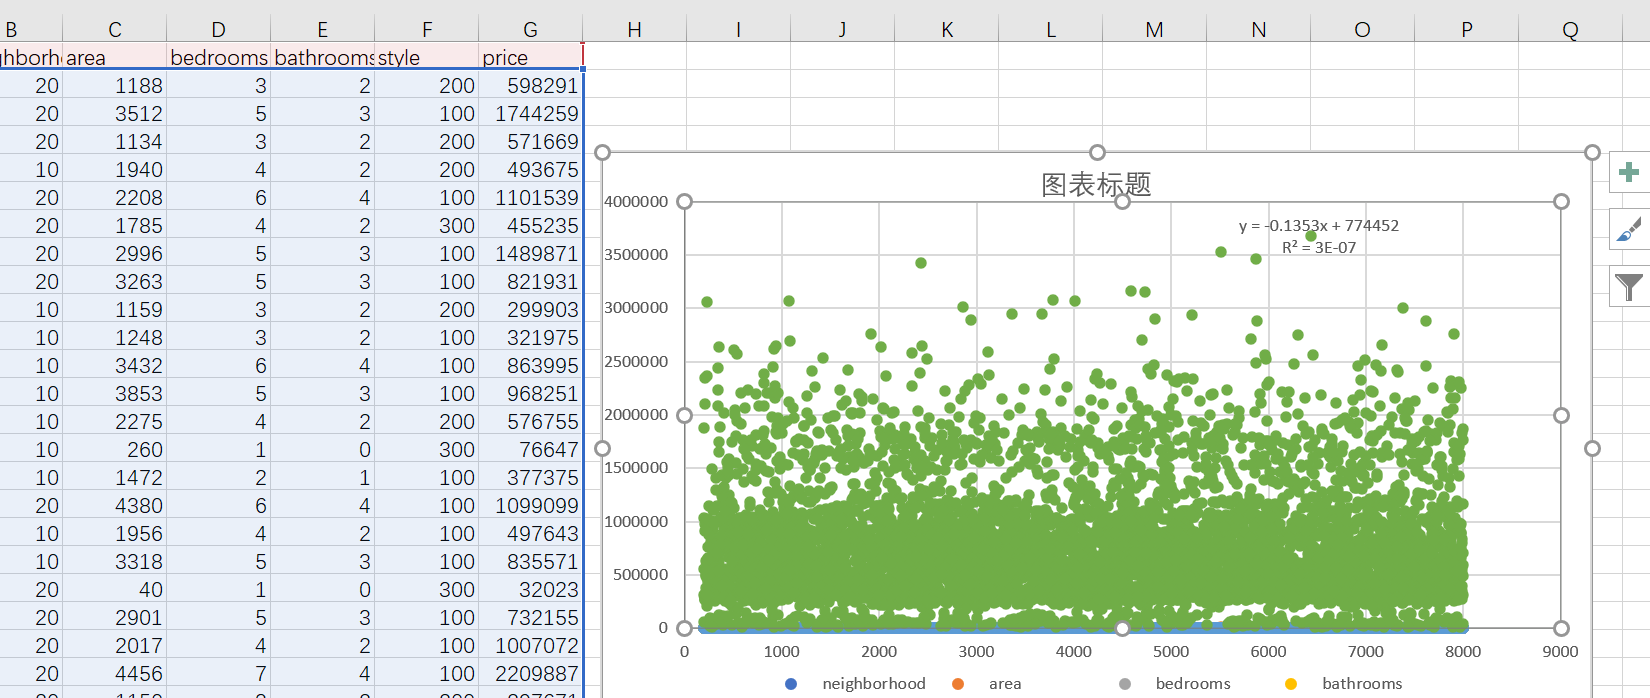Open the Chart Elements plus button

(x=1629, y=172)
